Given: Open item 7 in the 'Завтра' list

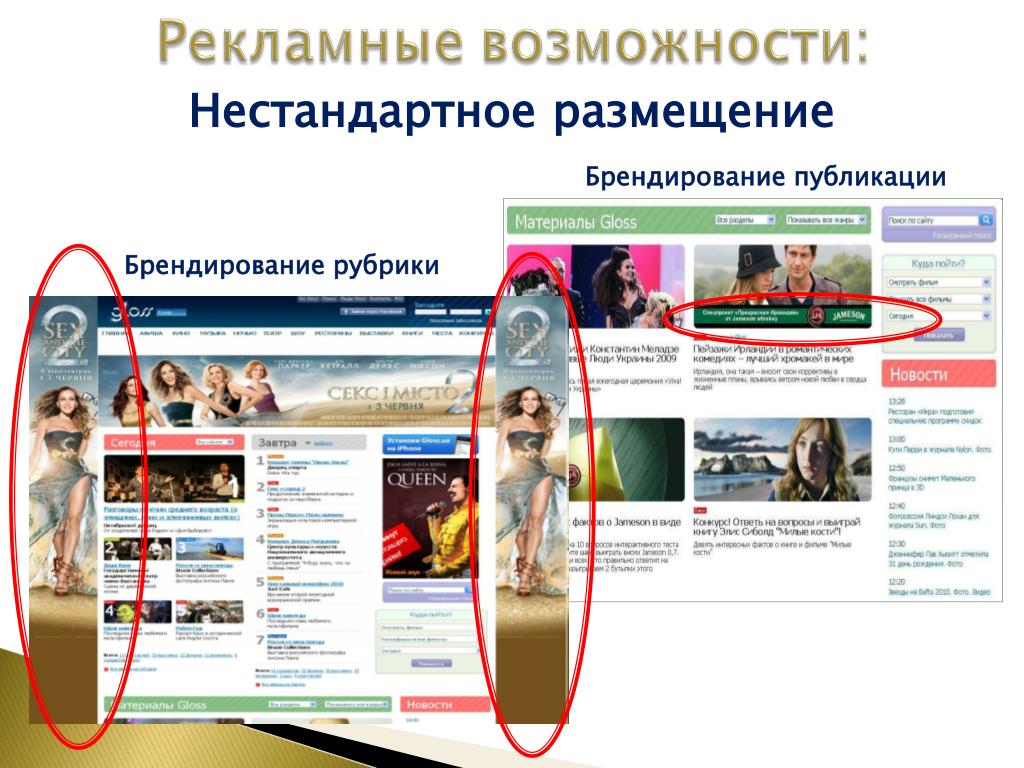Looking at the screenshot, I should click(x=296, y=642).
